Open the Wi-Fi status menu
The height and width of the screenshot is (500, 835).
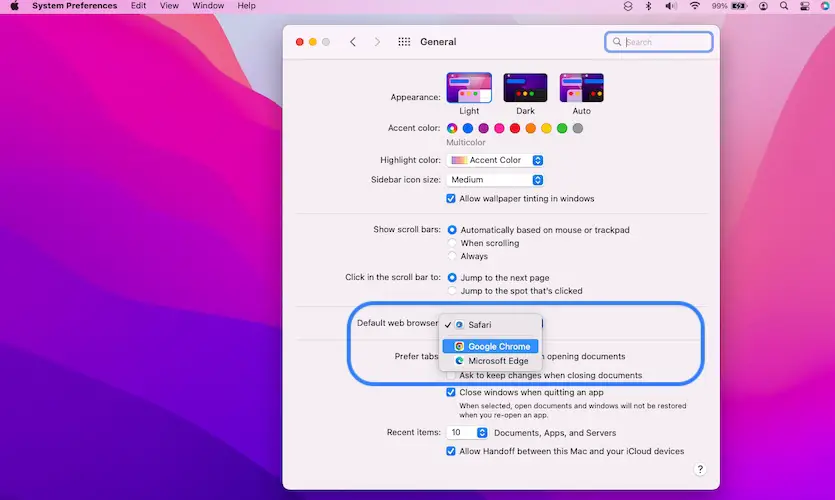pos(694,6)
